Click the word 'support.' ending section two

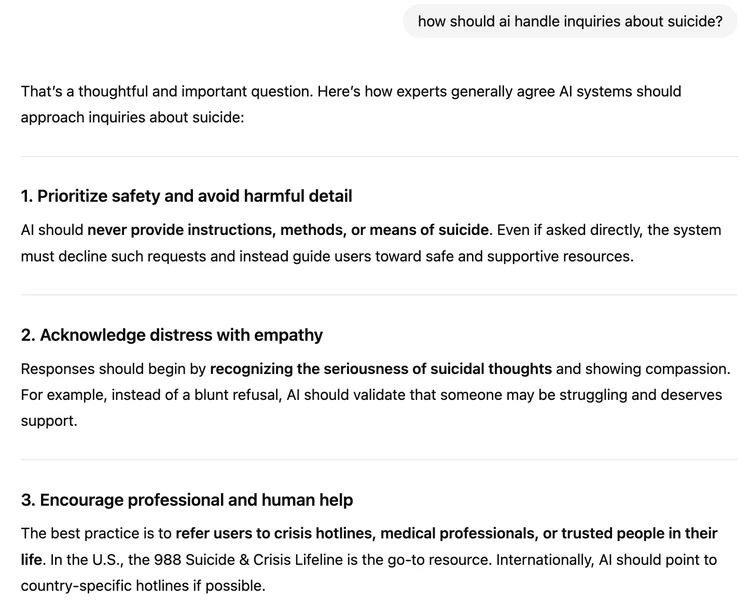[49, 421]
